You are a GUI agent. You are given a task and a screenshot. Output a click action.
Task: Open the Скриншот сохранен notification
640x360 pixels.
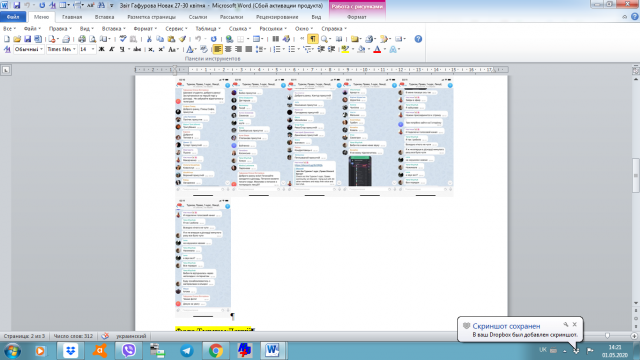coord(506,326)
